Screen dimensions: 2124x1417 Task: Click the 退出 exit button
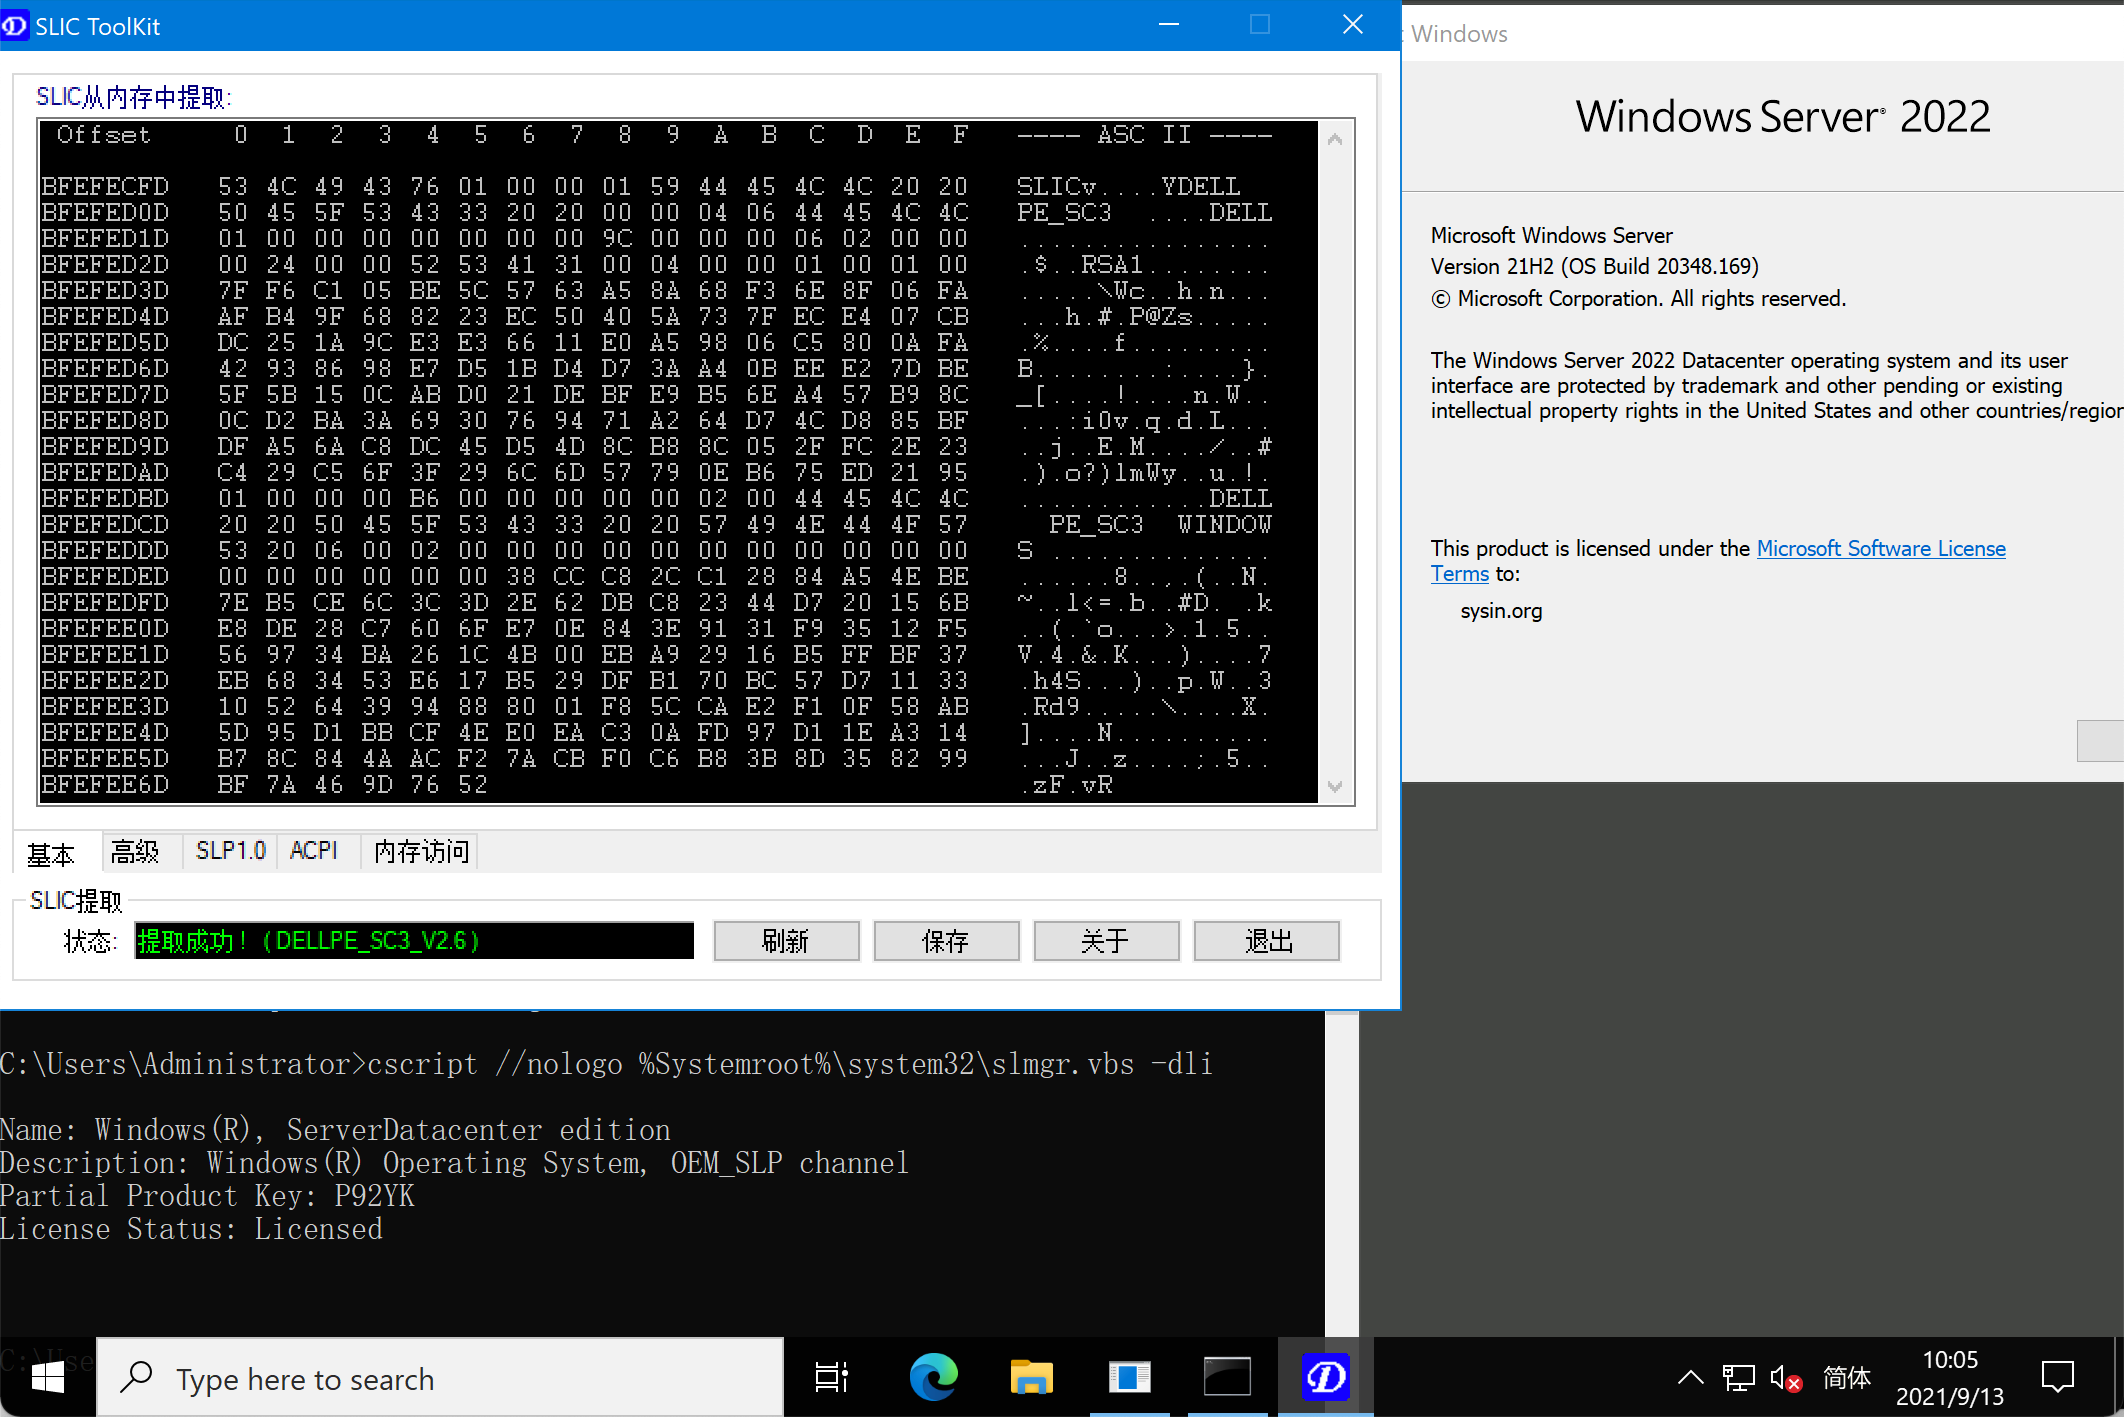[1267, 941]
